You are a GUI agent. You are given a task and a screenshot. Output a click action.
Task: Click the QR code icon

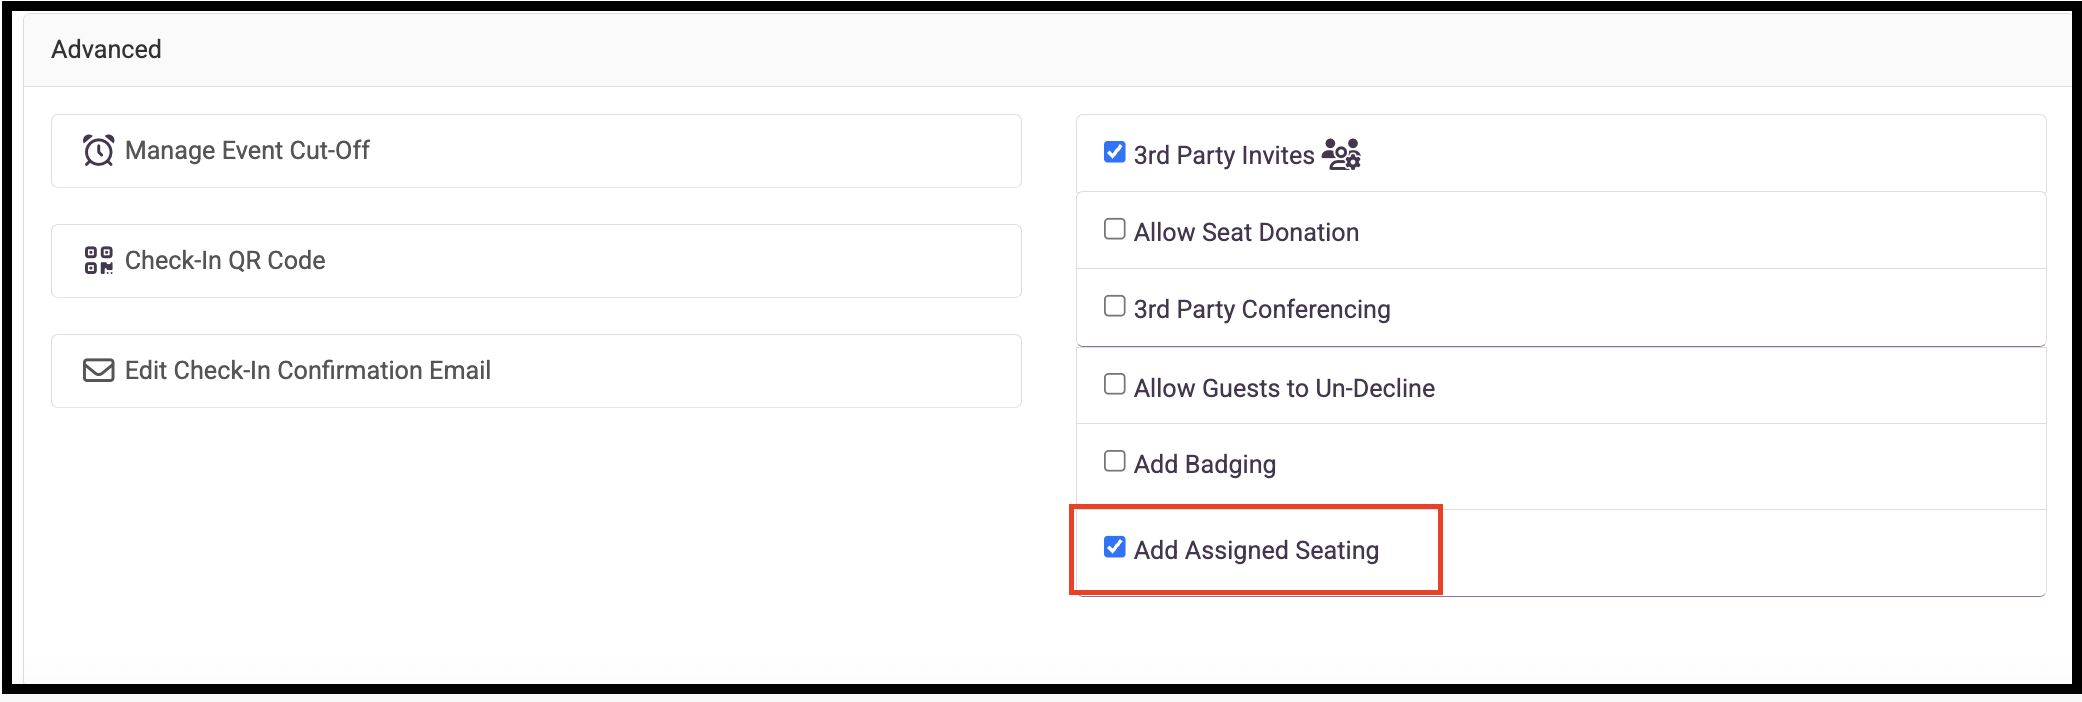click(98, 260)
